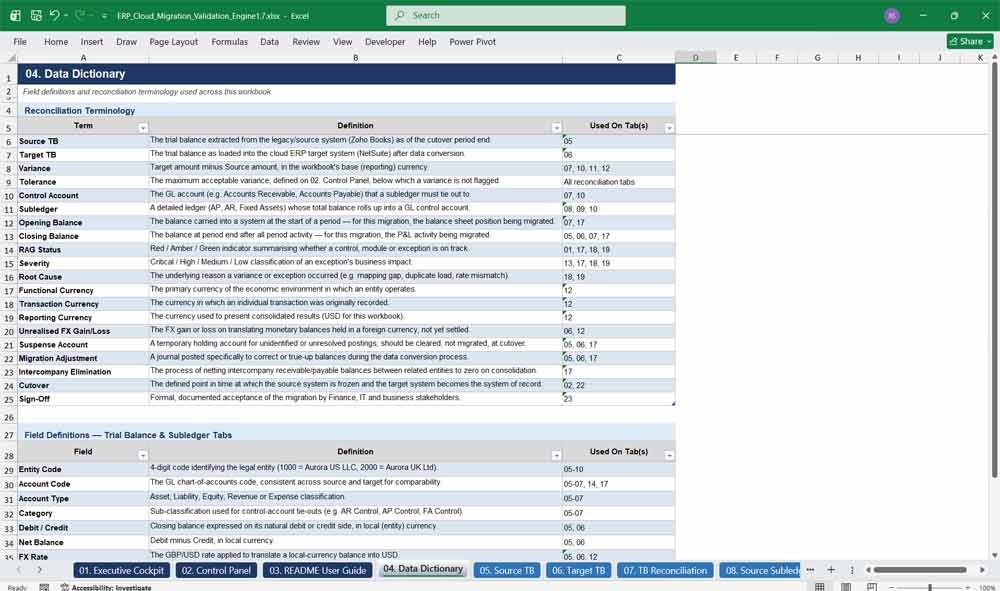Add a new sheet with plus icon

coord(830,570)
